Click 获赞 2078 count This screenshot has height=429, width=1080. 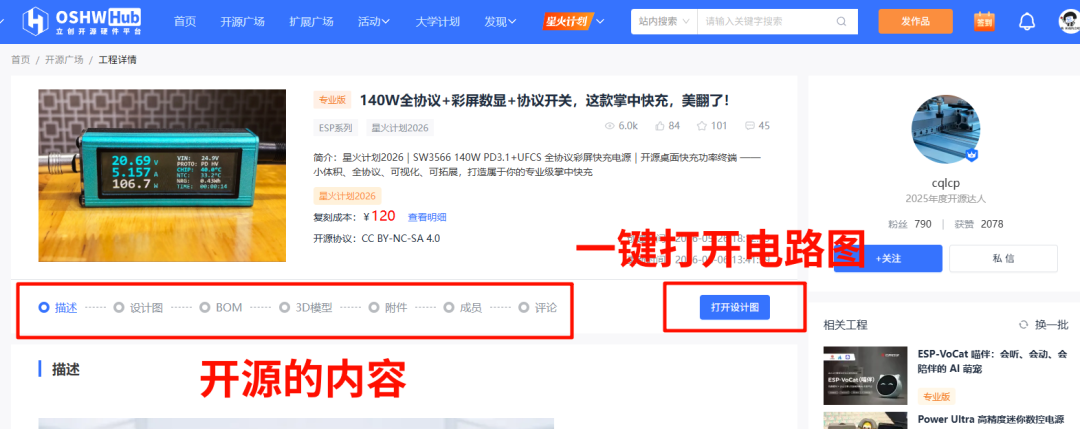979,224
